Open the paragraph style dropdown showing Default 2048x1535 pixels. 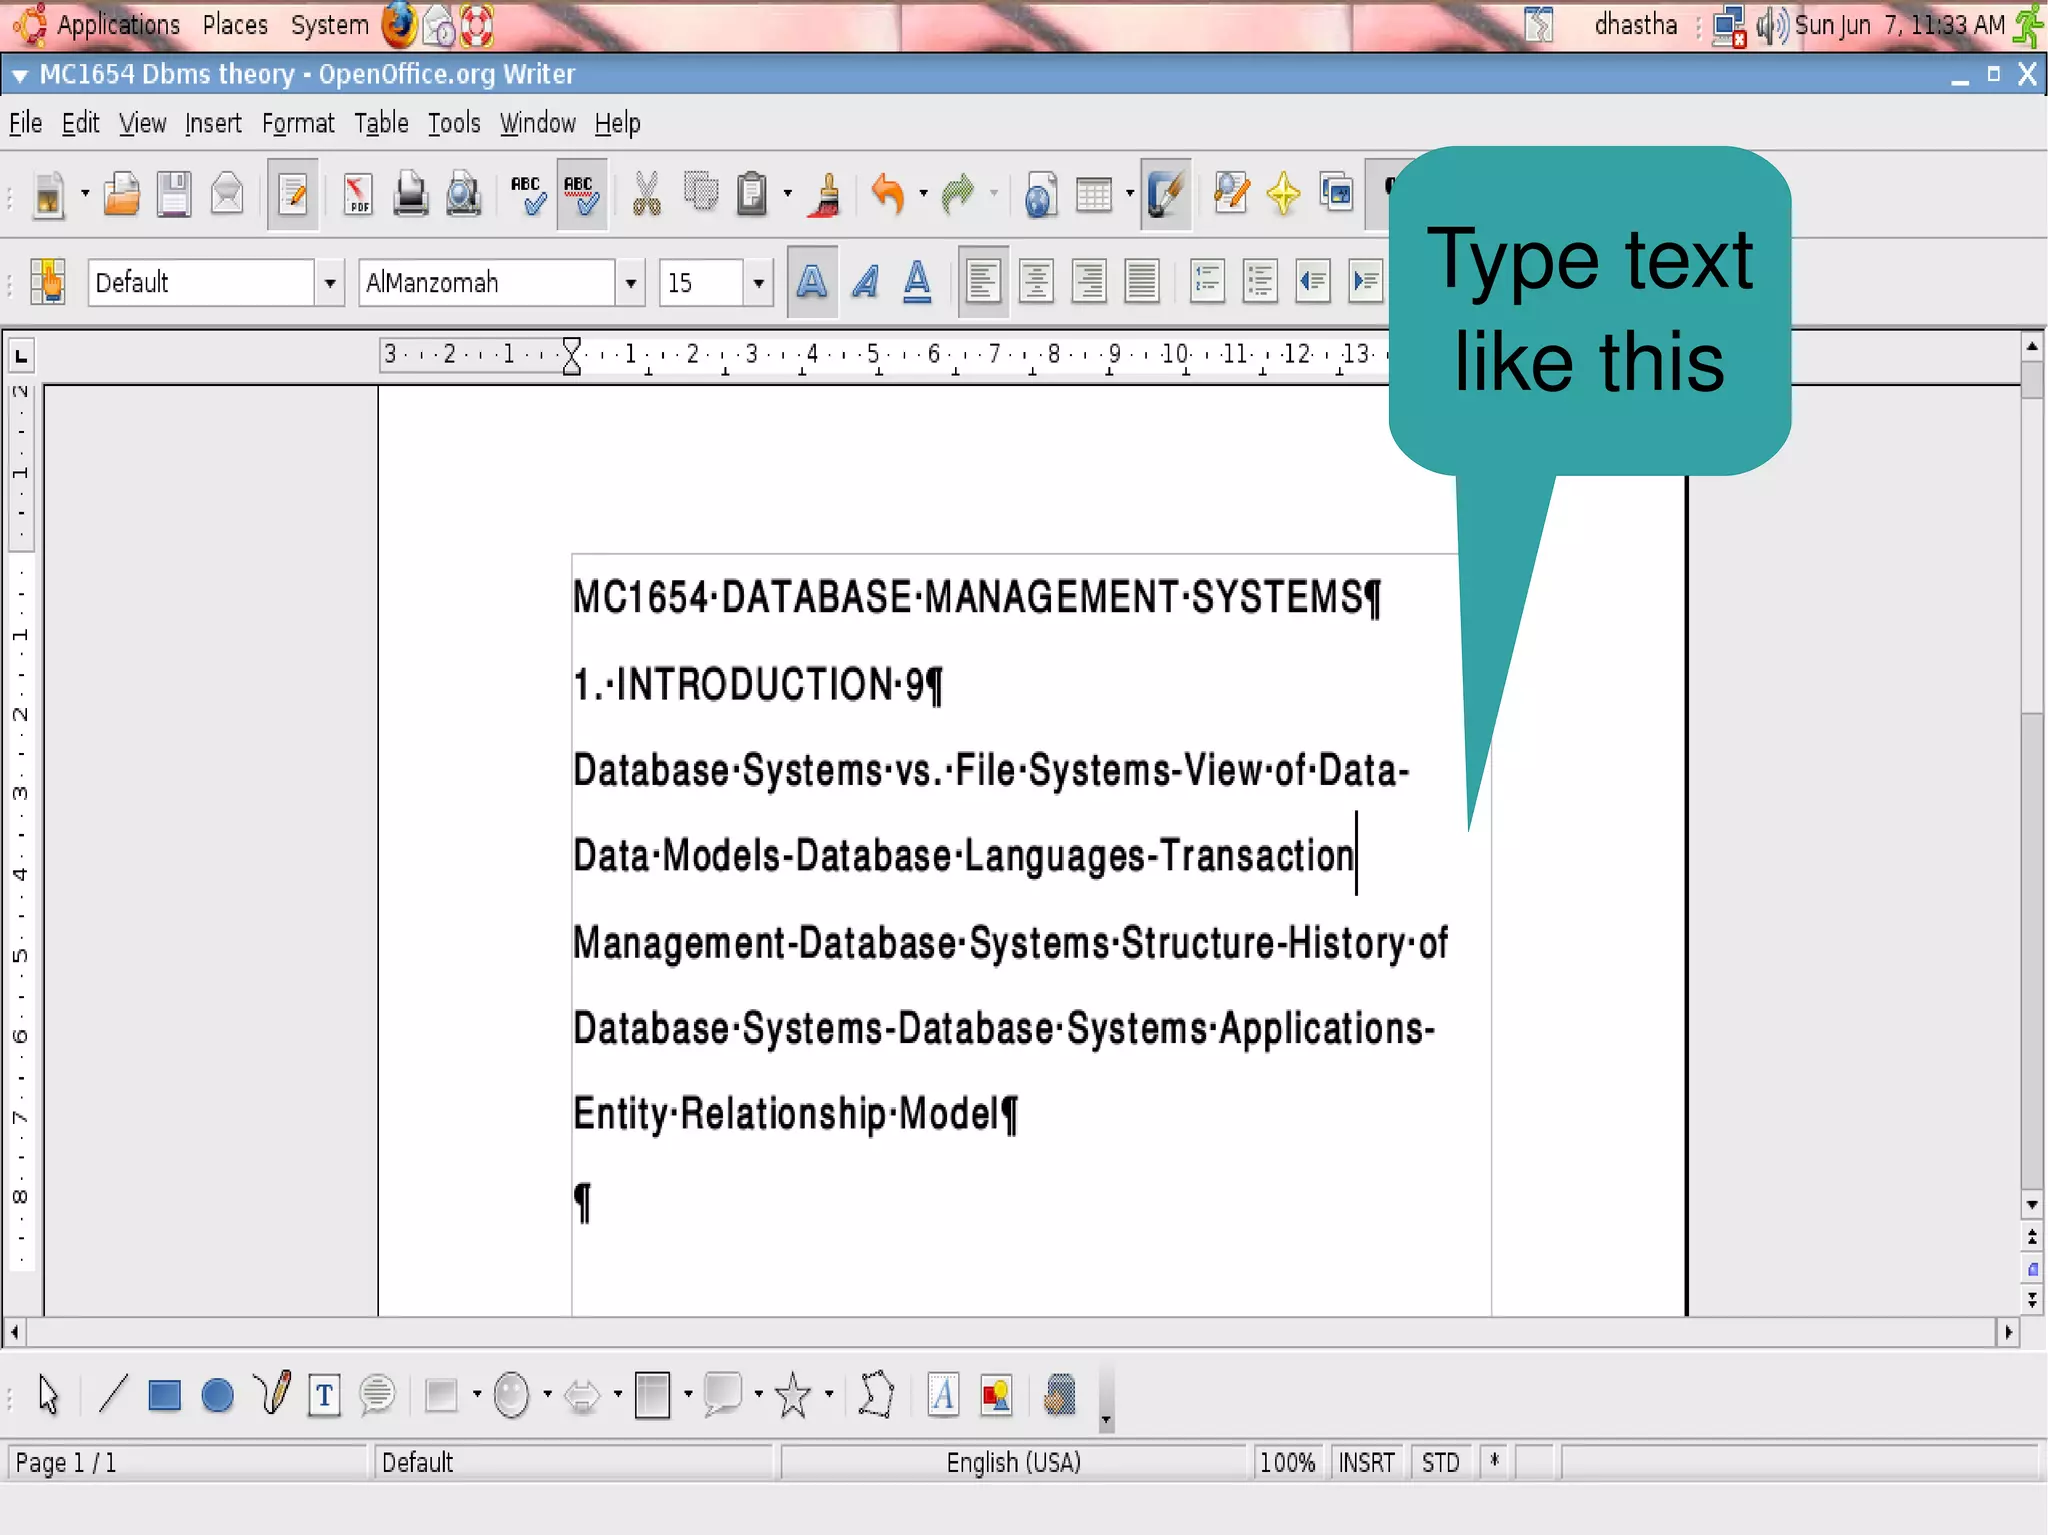(329, 283)
